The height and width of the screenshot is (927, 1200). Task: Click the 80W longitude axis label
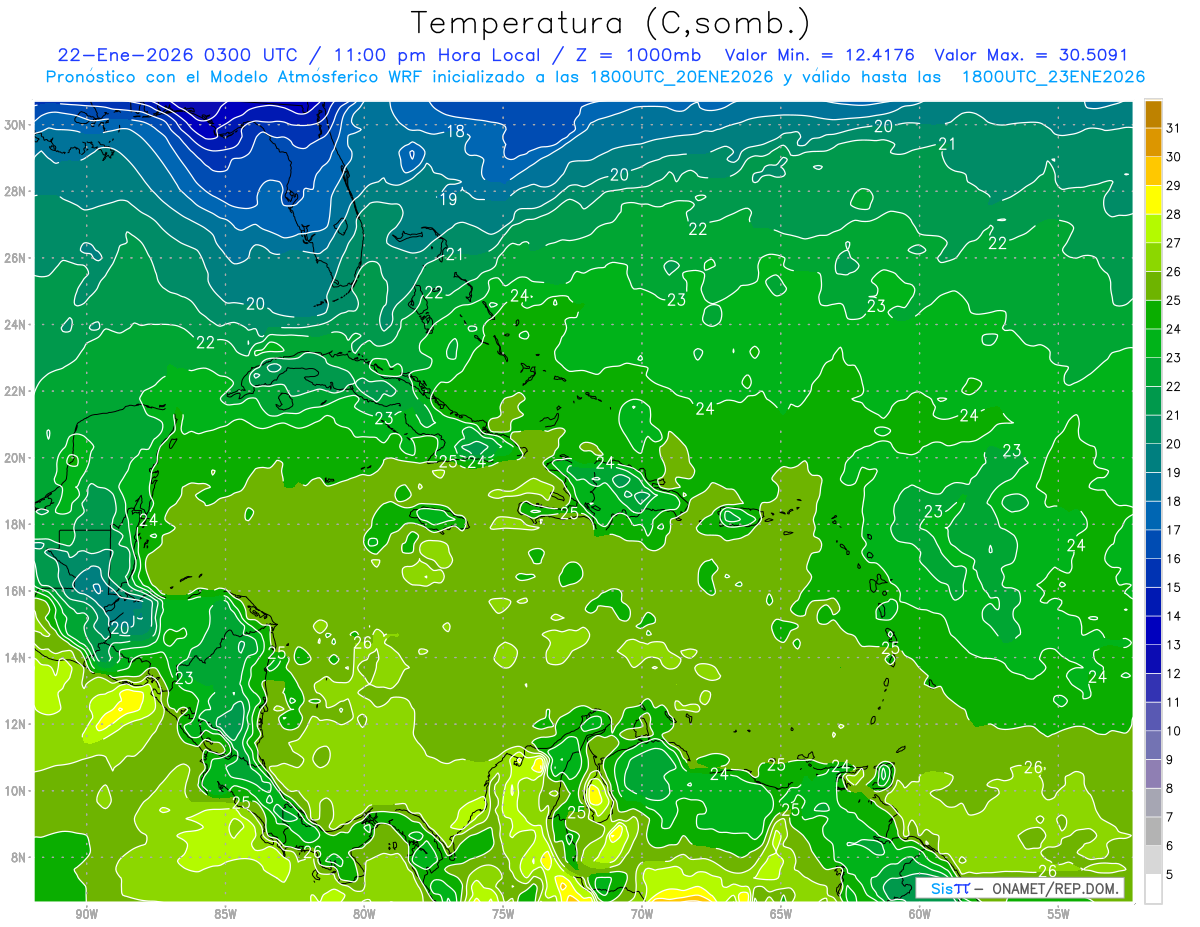click(x=364, y=914)
